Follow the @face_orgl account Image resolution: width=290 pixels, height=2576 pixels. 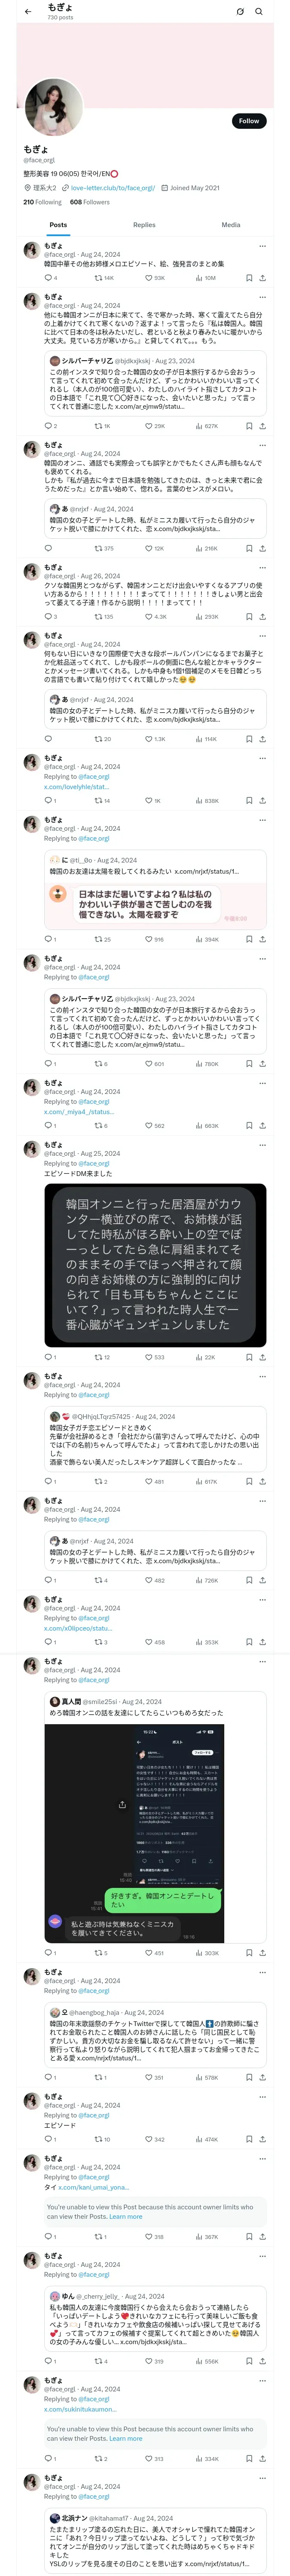pos(248,121)
